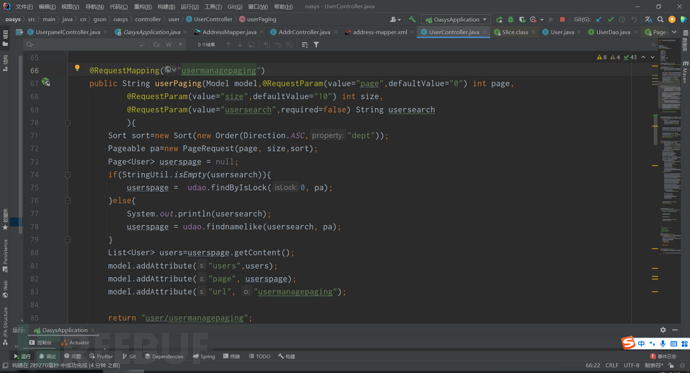Click the 'oasys' project breadcrumb
This screenshot has width=690, height=373.
pos(13,19)
